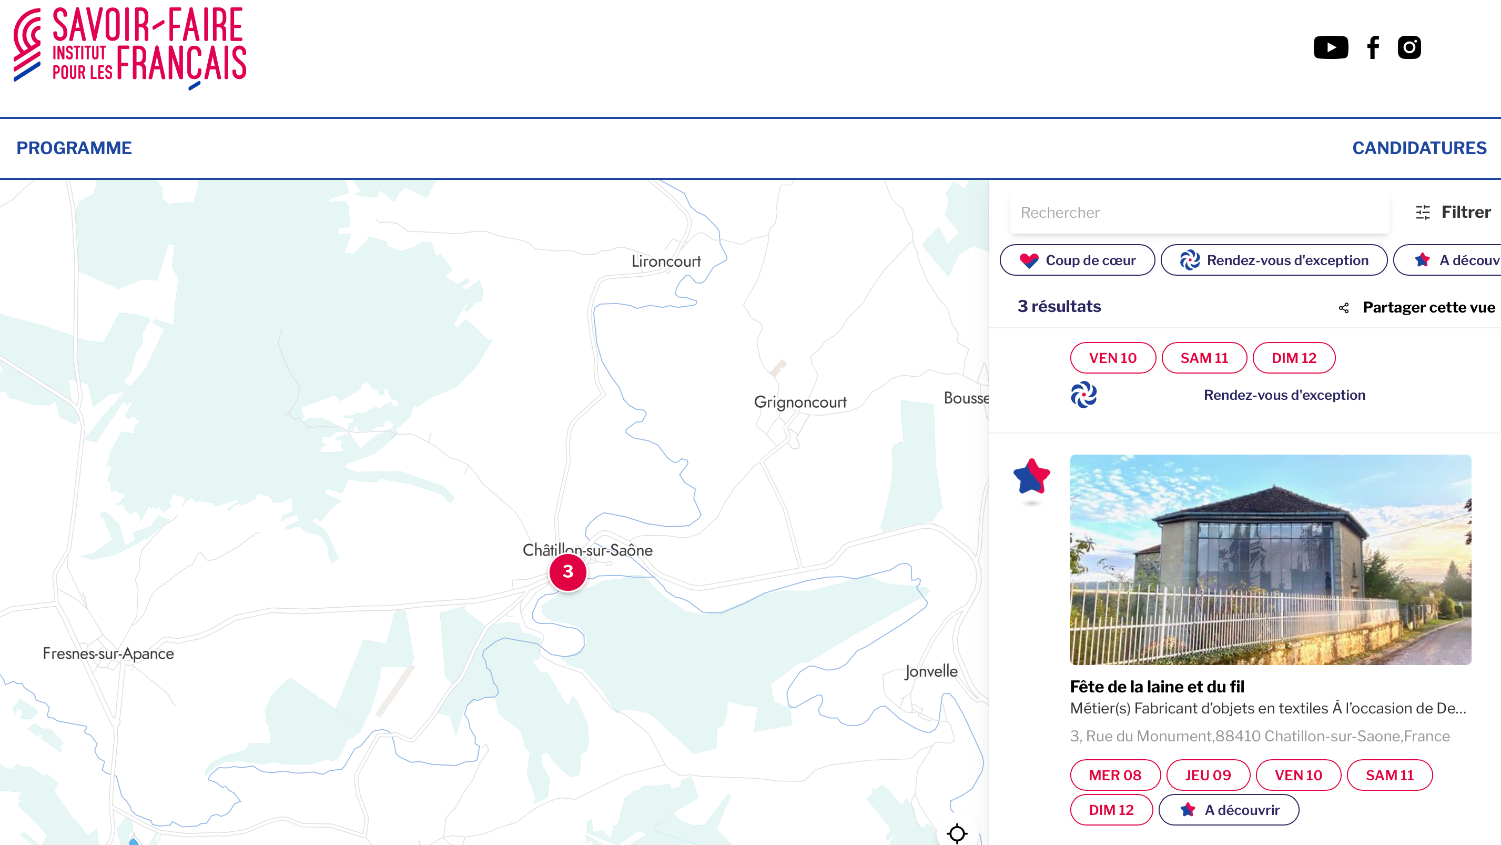The image size is (1501, 845).
Task: Select SAM 11 date for Fête de la laine
Action: [1390, 775]
